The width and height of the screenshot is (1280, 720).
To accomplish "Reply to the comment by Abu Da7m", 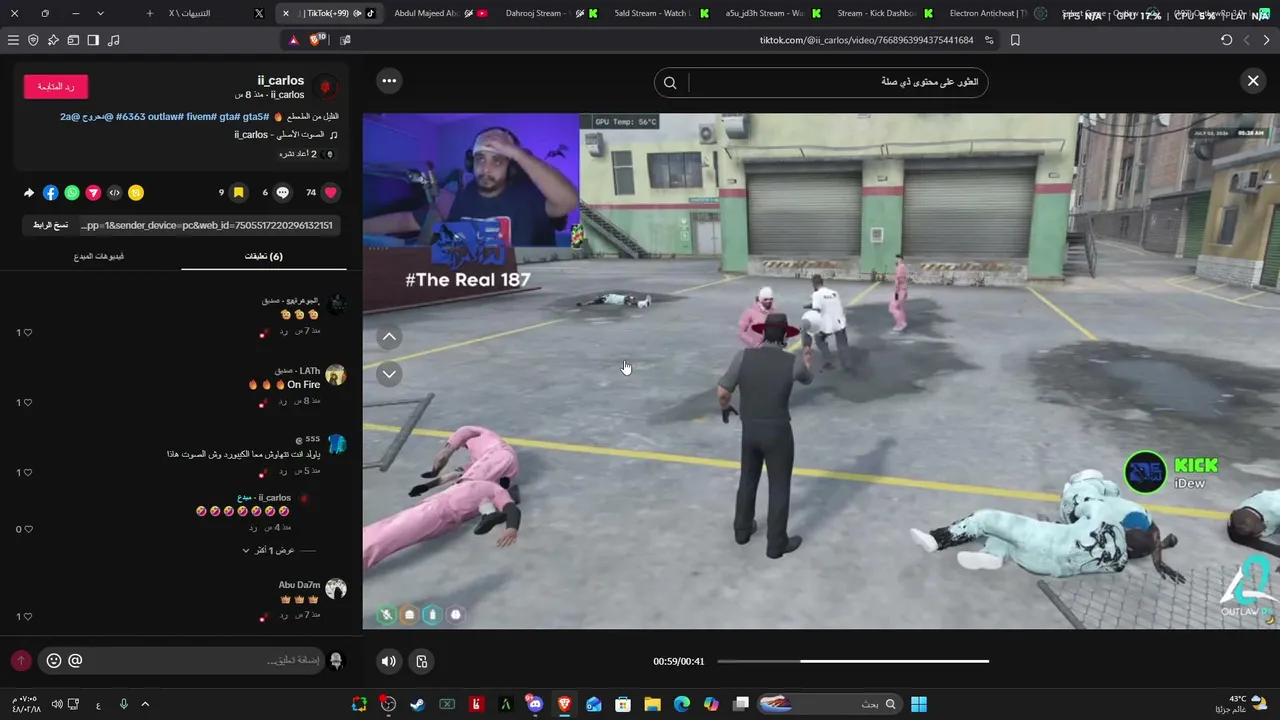I will (x=284, y=616).
